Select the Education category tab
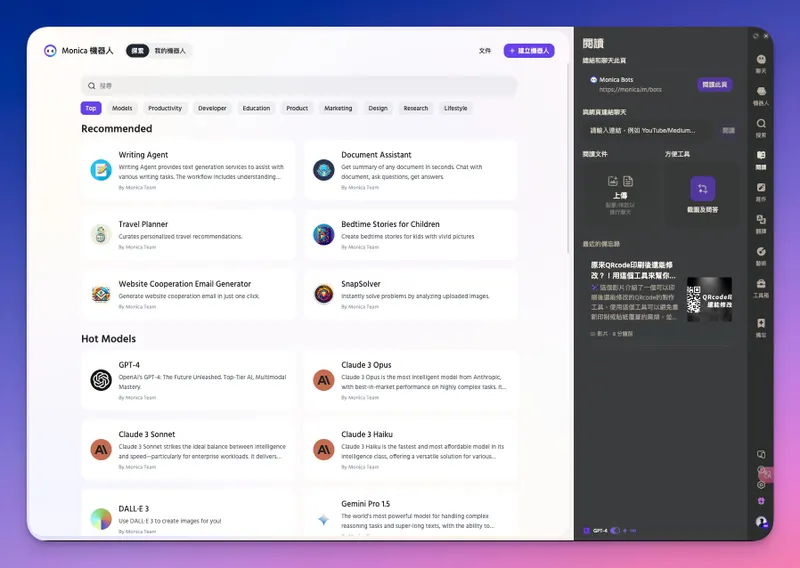Viewport: 800px width, 568px height. pos(256,108)
